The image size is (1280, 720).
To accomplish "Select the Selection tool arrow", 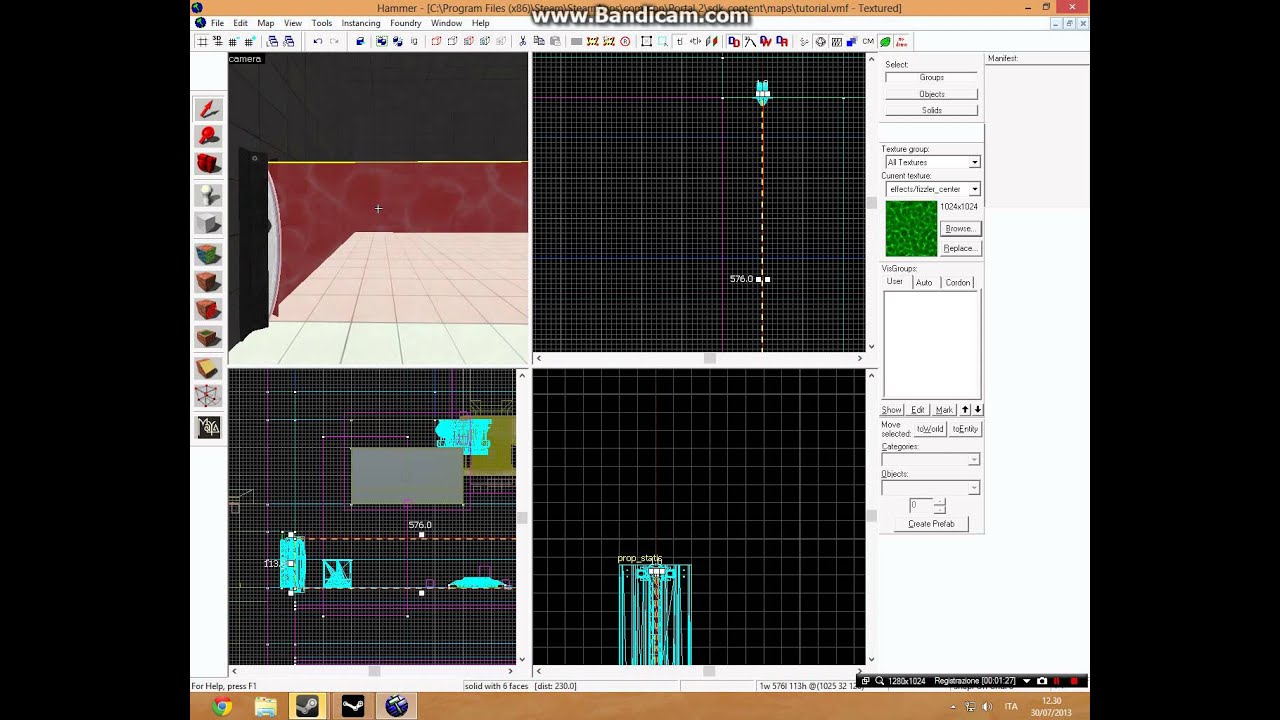I will pyautogui.click(x=208, y=109).
